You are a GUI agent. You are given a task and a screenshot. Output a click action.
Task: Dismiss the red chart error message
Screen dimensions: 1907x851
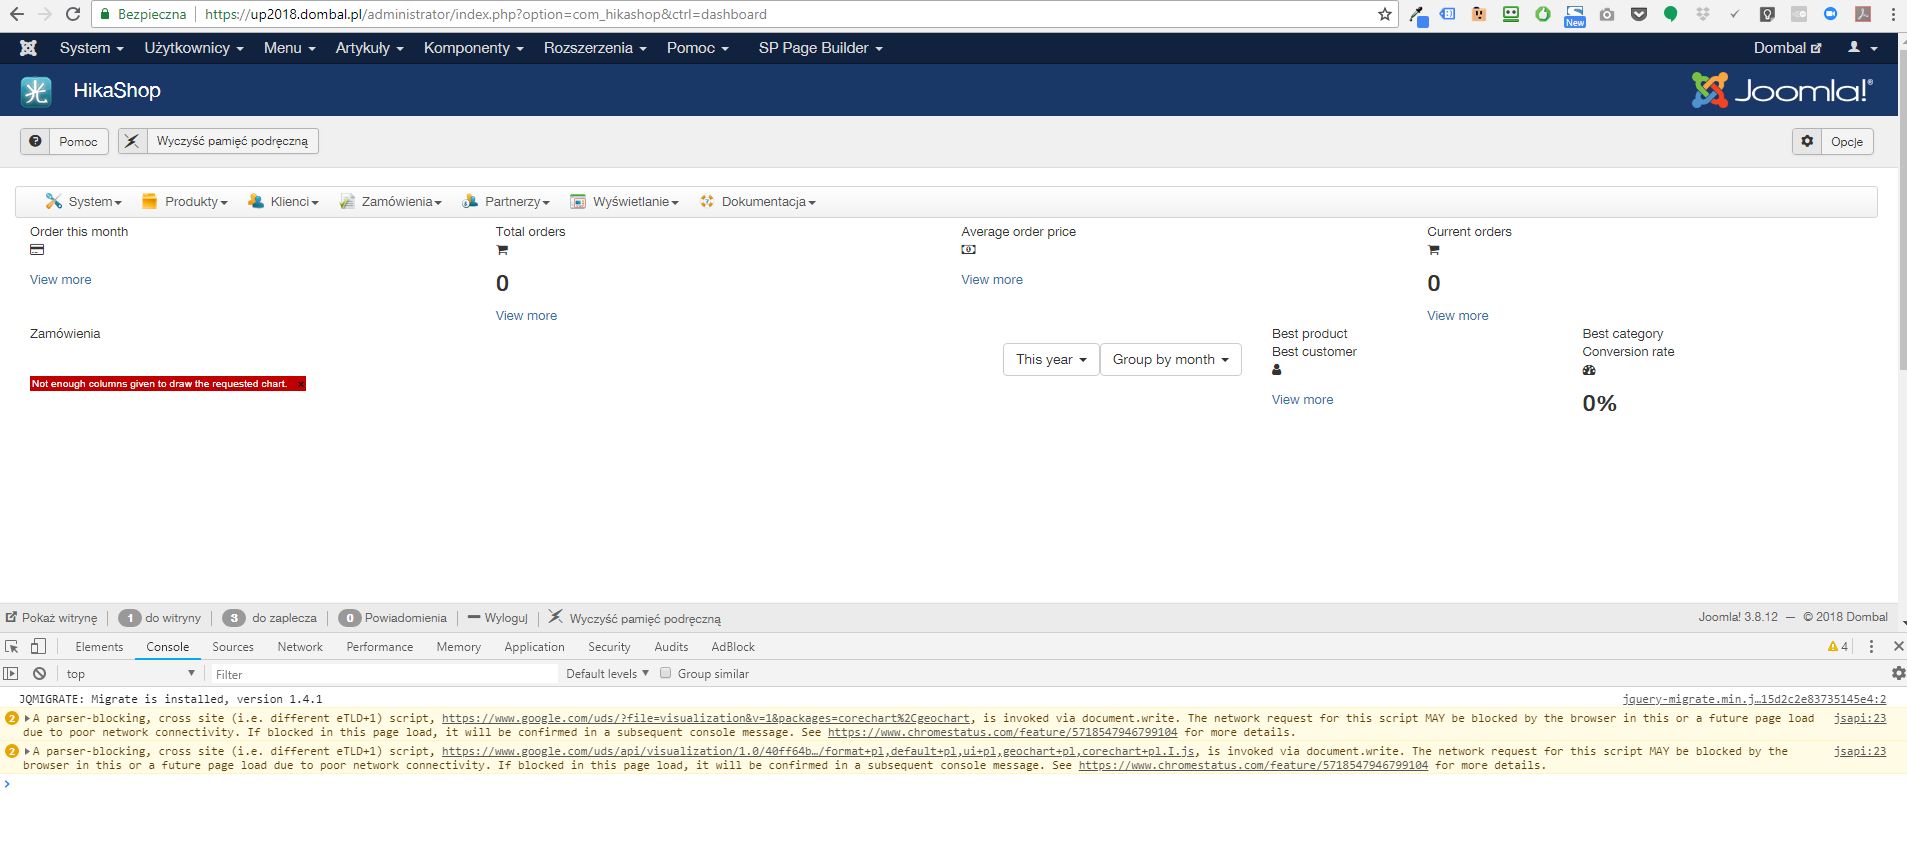(300, 384)
